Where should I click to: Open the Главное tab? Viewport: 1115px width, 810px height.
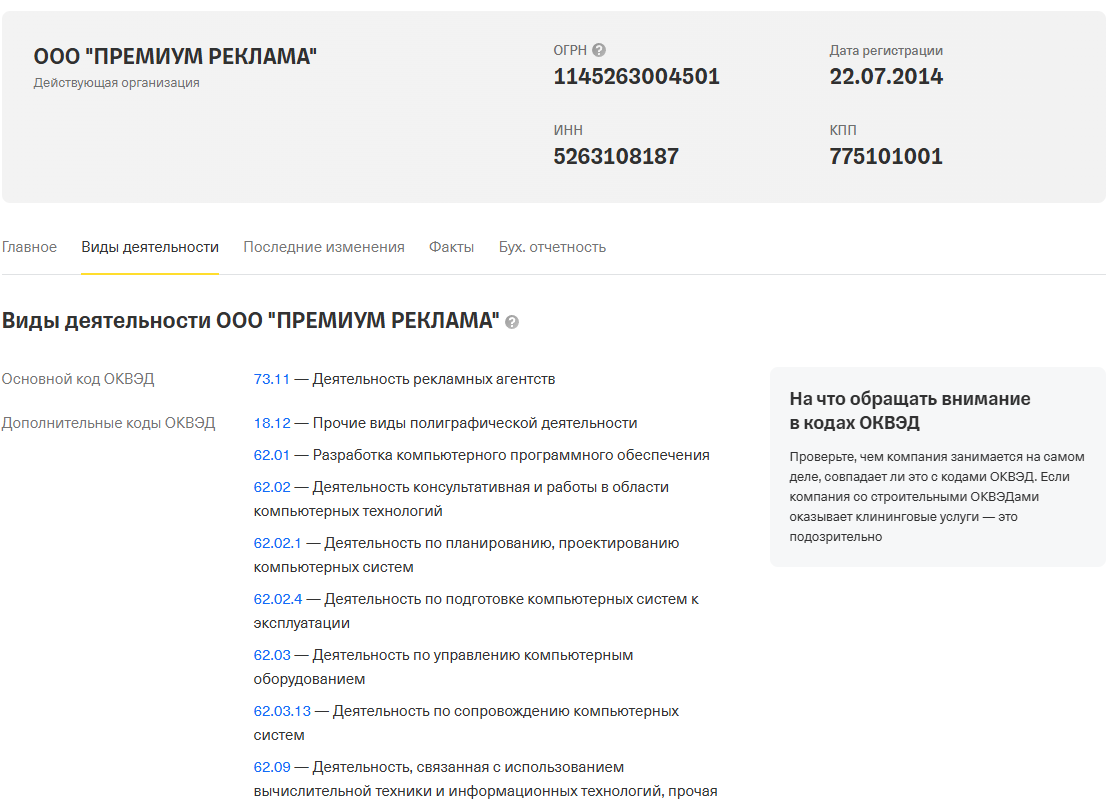click(x=29, y=247)
